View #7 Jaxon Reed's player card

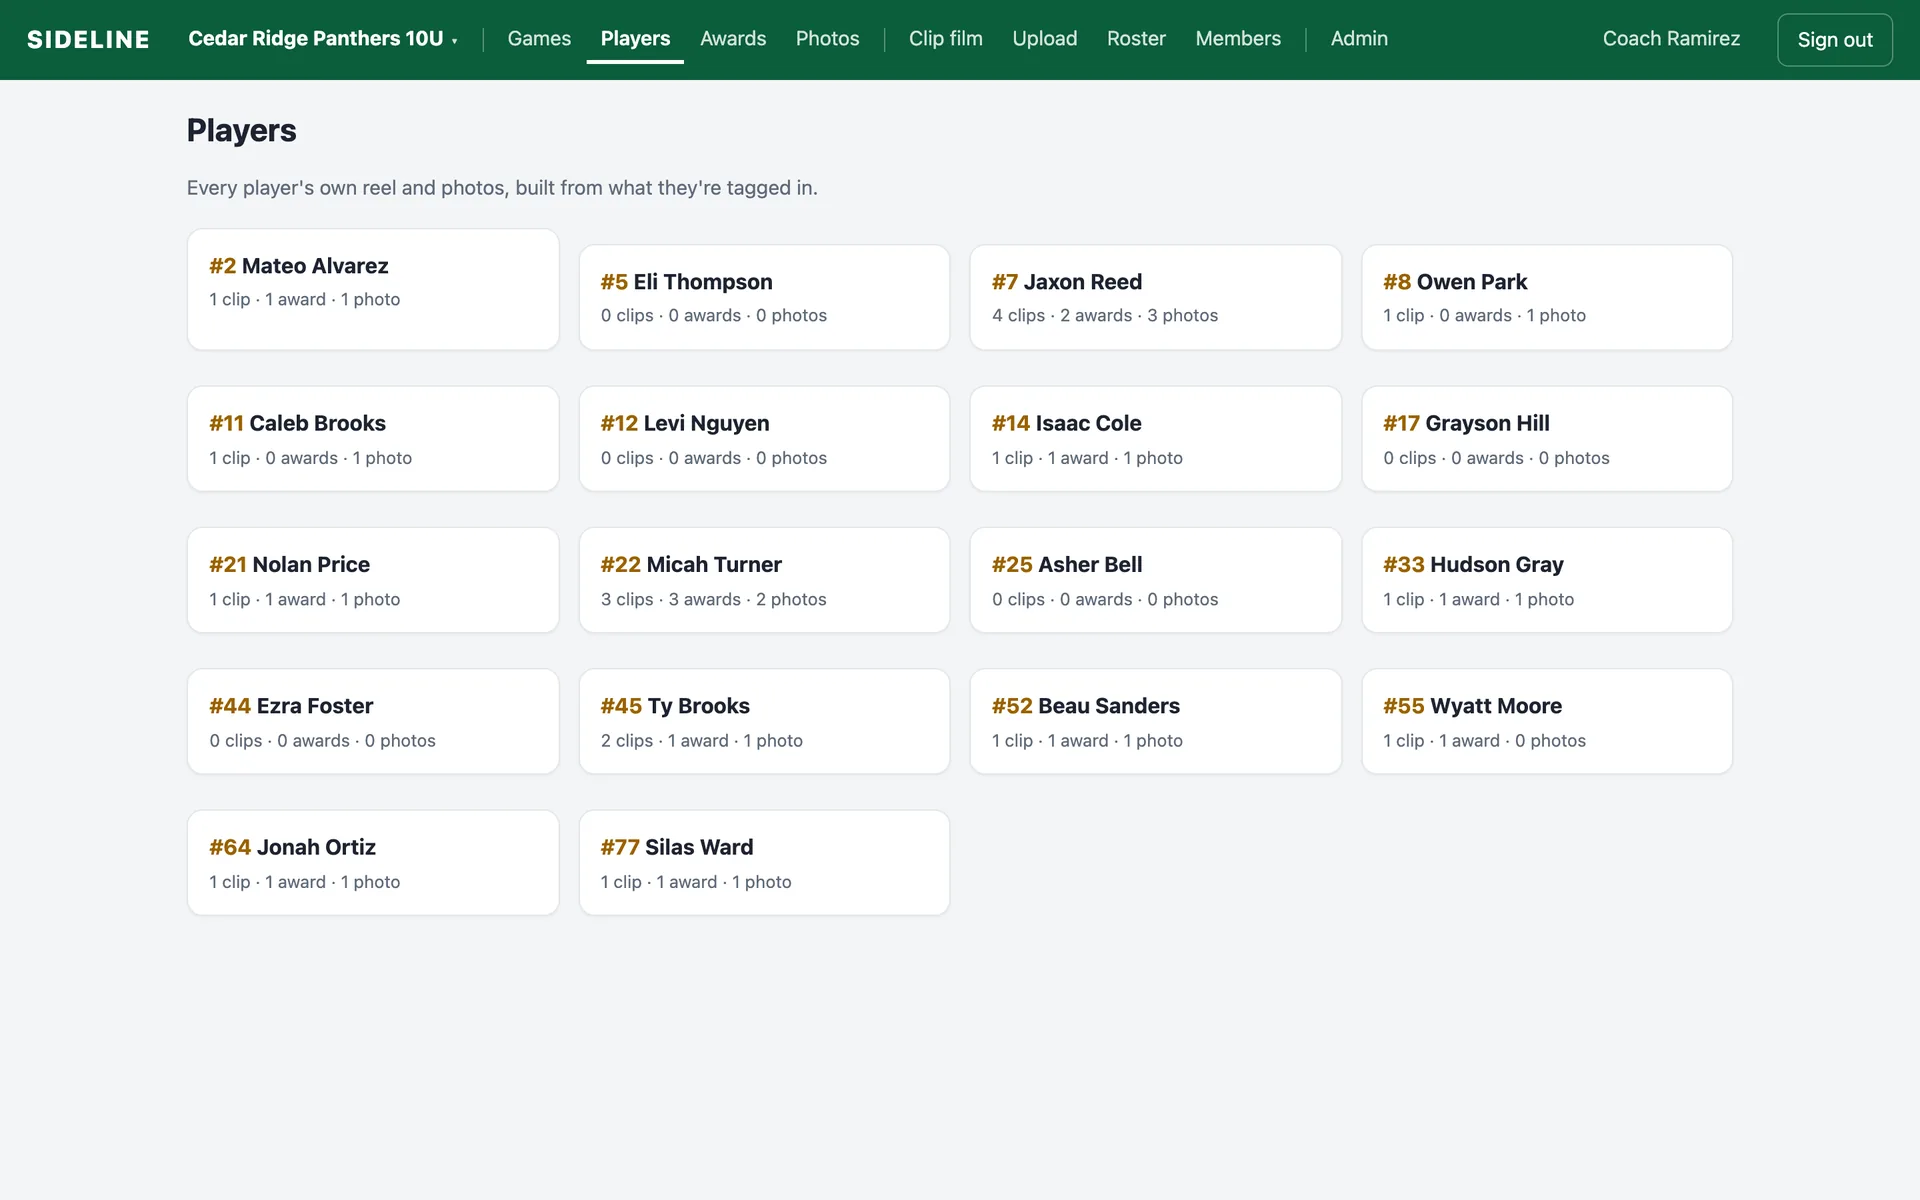(1155, 297)
